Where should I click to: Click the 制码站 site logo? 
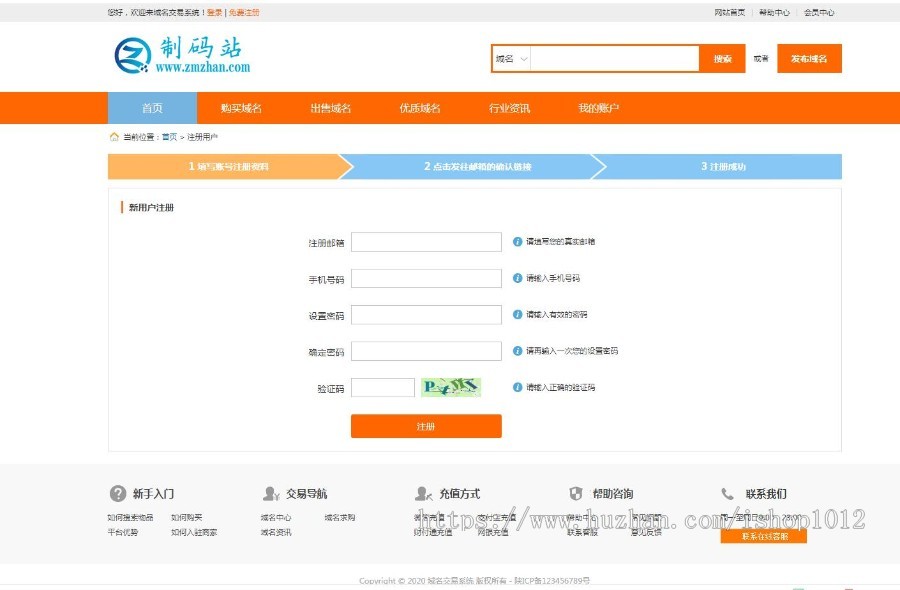[x=180, y=55]
